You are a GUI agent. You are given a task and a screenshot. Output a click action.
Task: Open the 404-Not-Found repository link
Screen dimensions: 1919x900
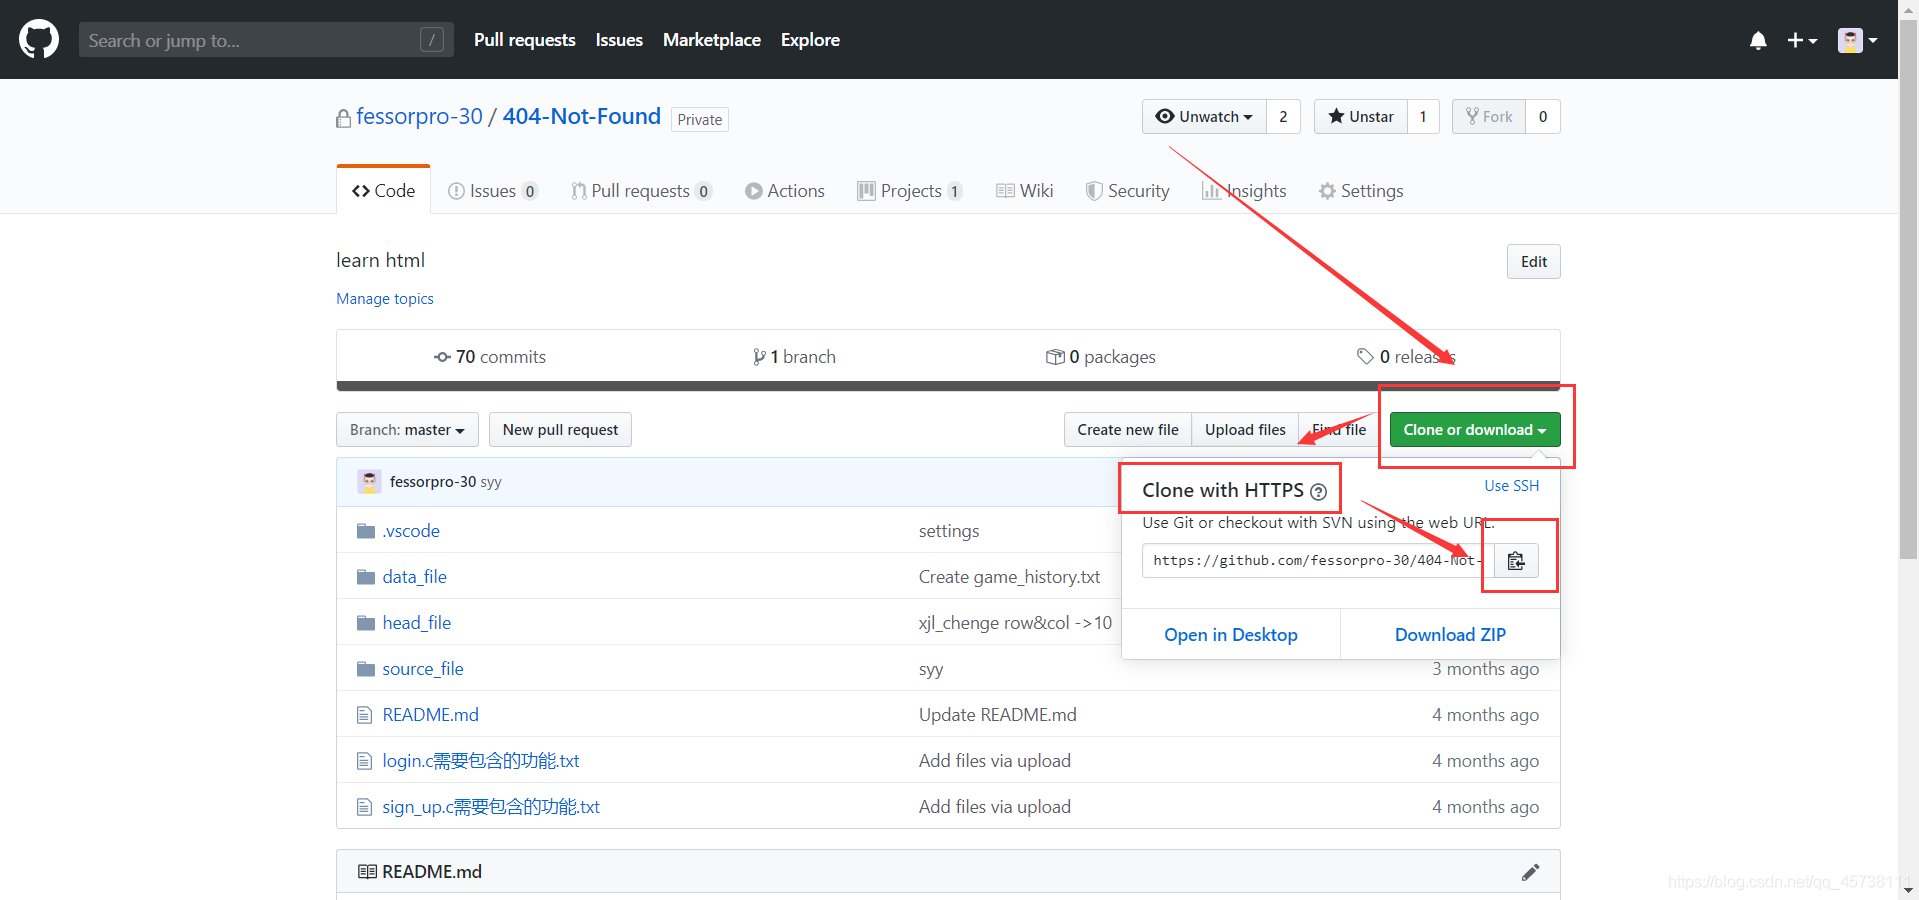coord(581,117)
